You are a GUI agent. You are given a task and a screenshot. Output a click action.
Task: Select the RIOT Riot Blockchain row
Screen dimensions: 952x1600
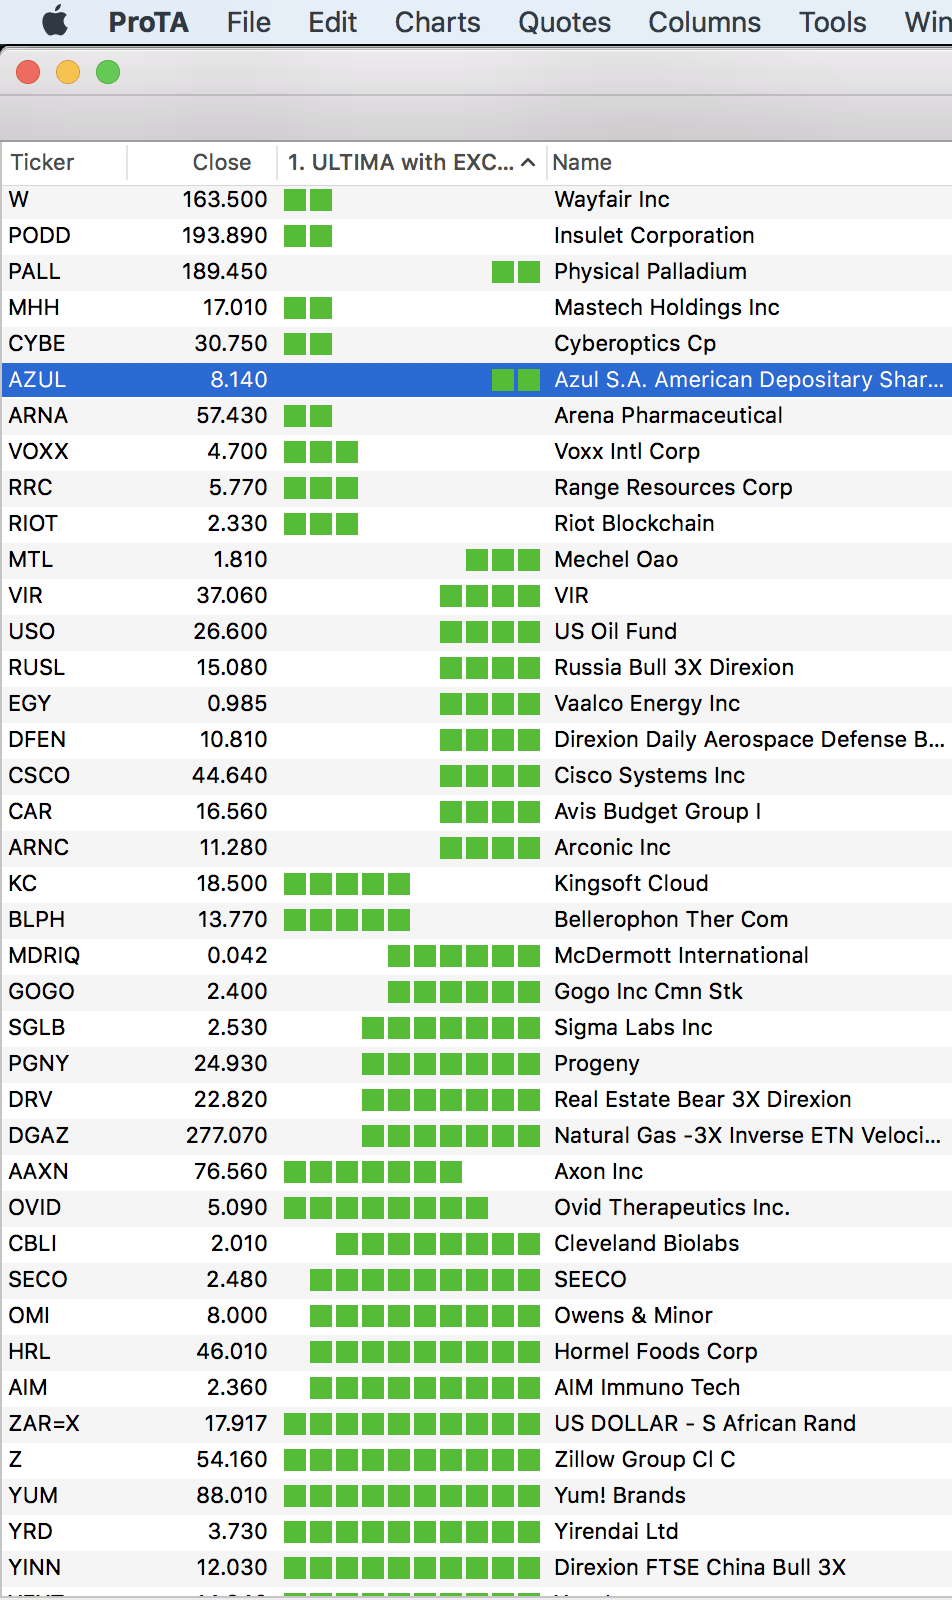pyautogui.click(x=476, y=524)
